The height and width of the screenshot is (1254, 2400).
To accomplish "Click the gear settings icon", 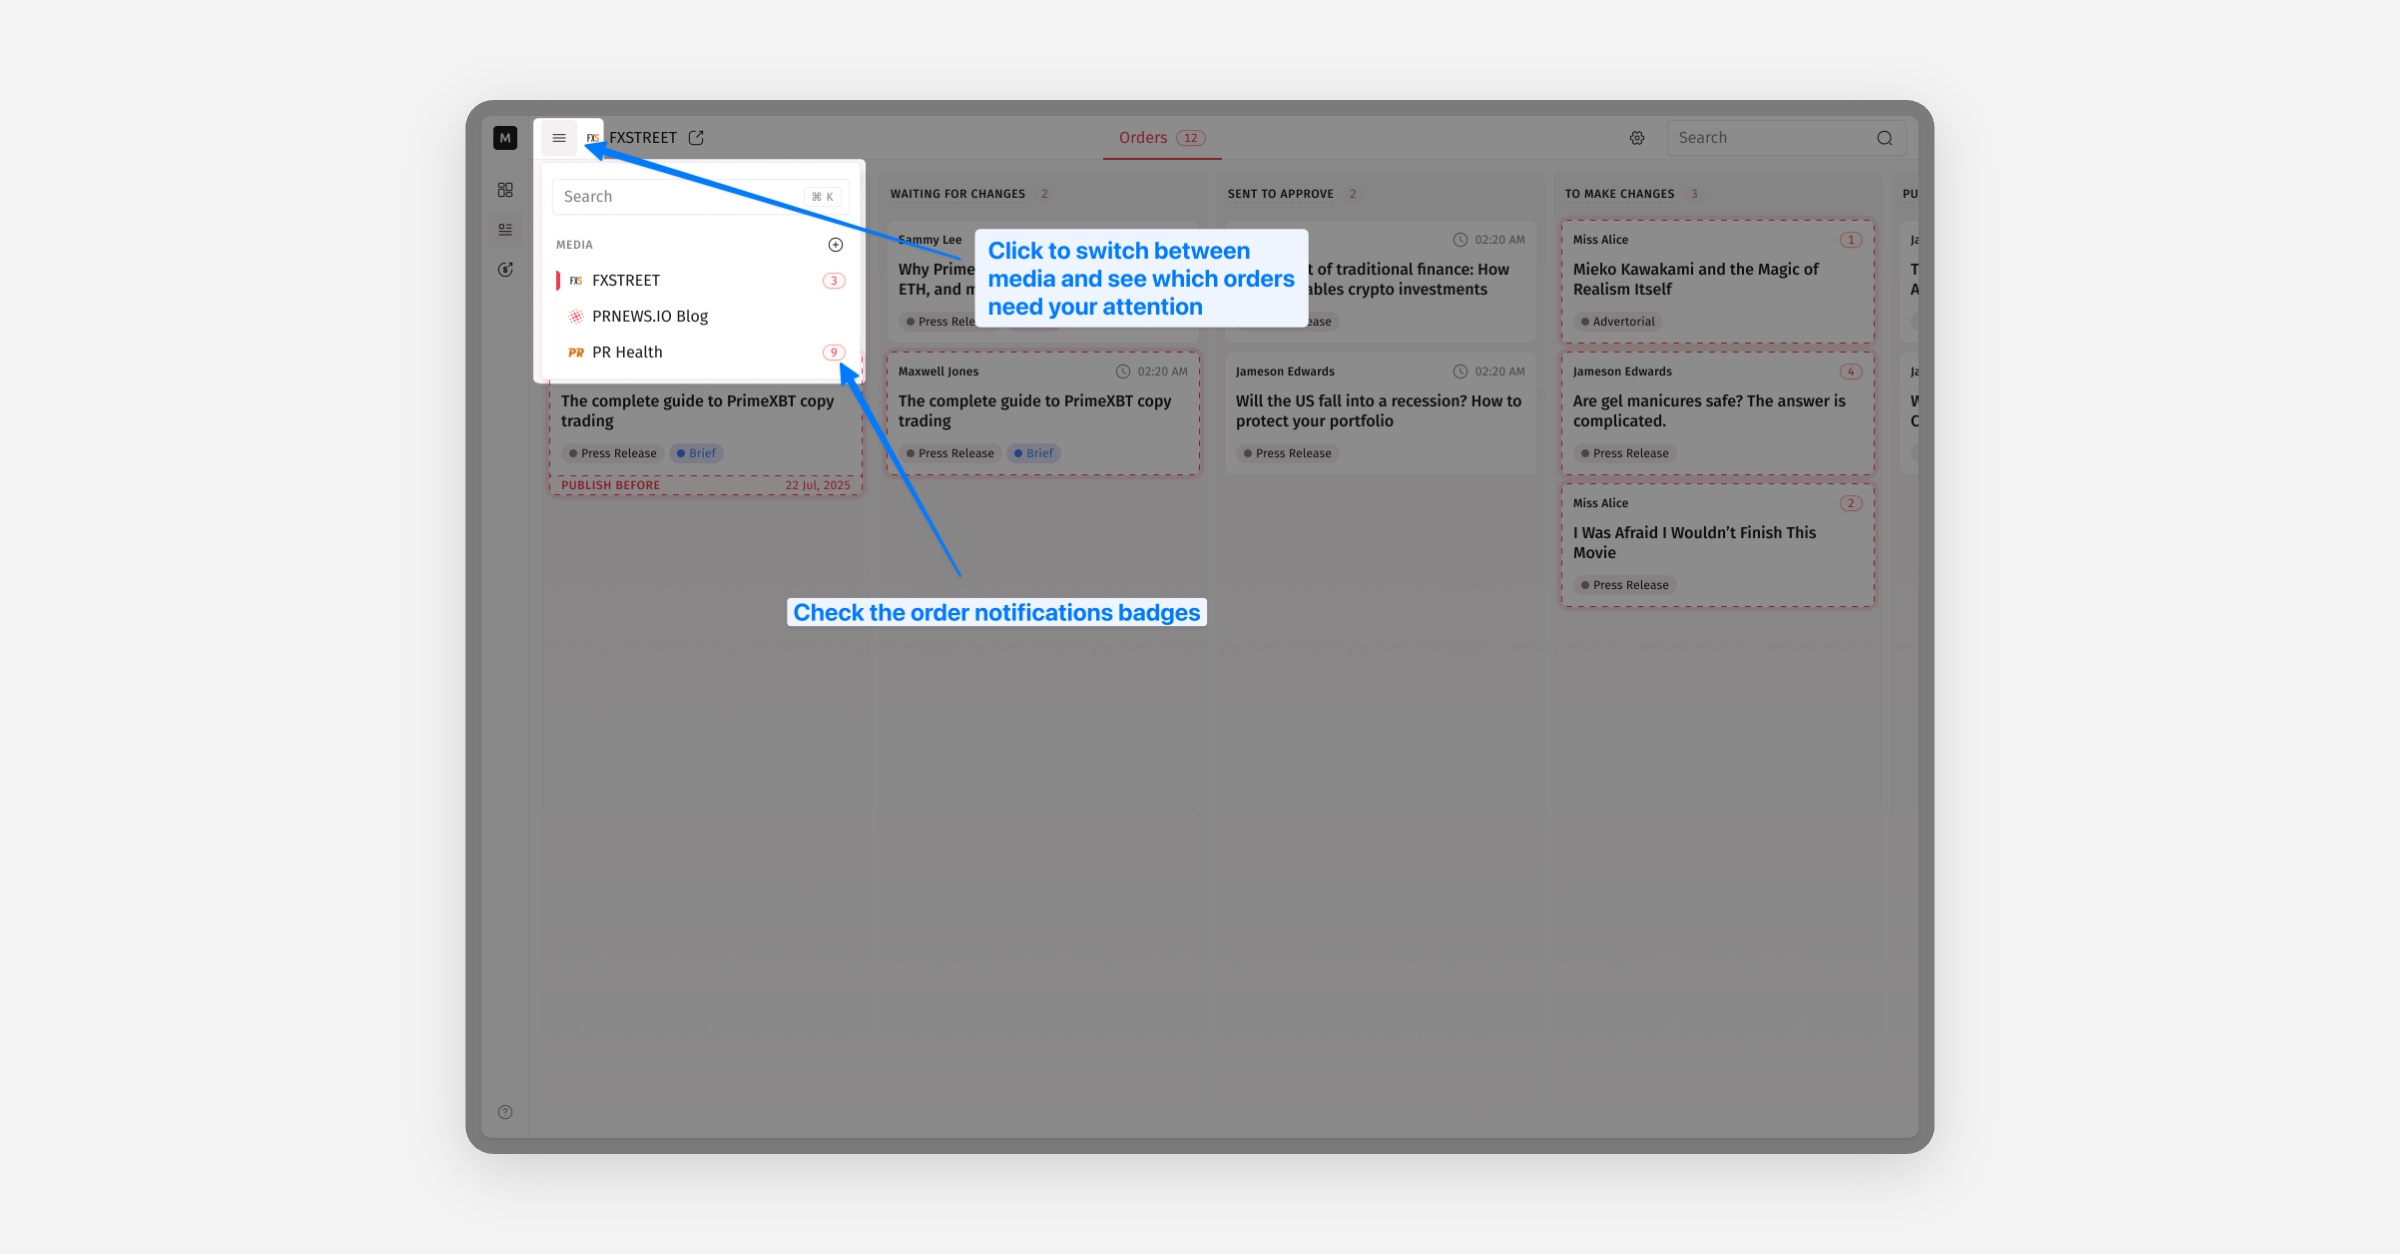I will [1637, 138].
